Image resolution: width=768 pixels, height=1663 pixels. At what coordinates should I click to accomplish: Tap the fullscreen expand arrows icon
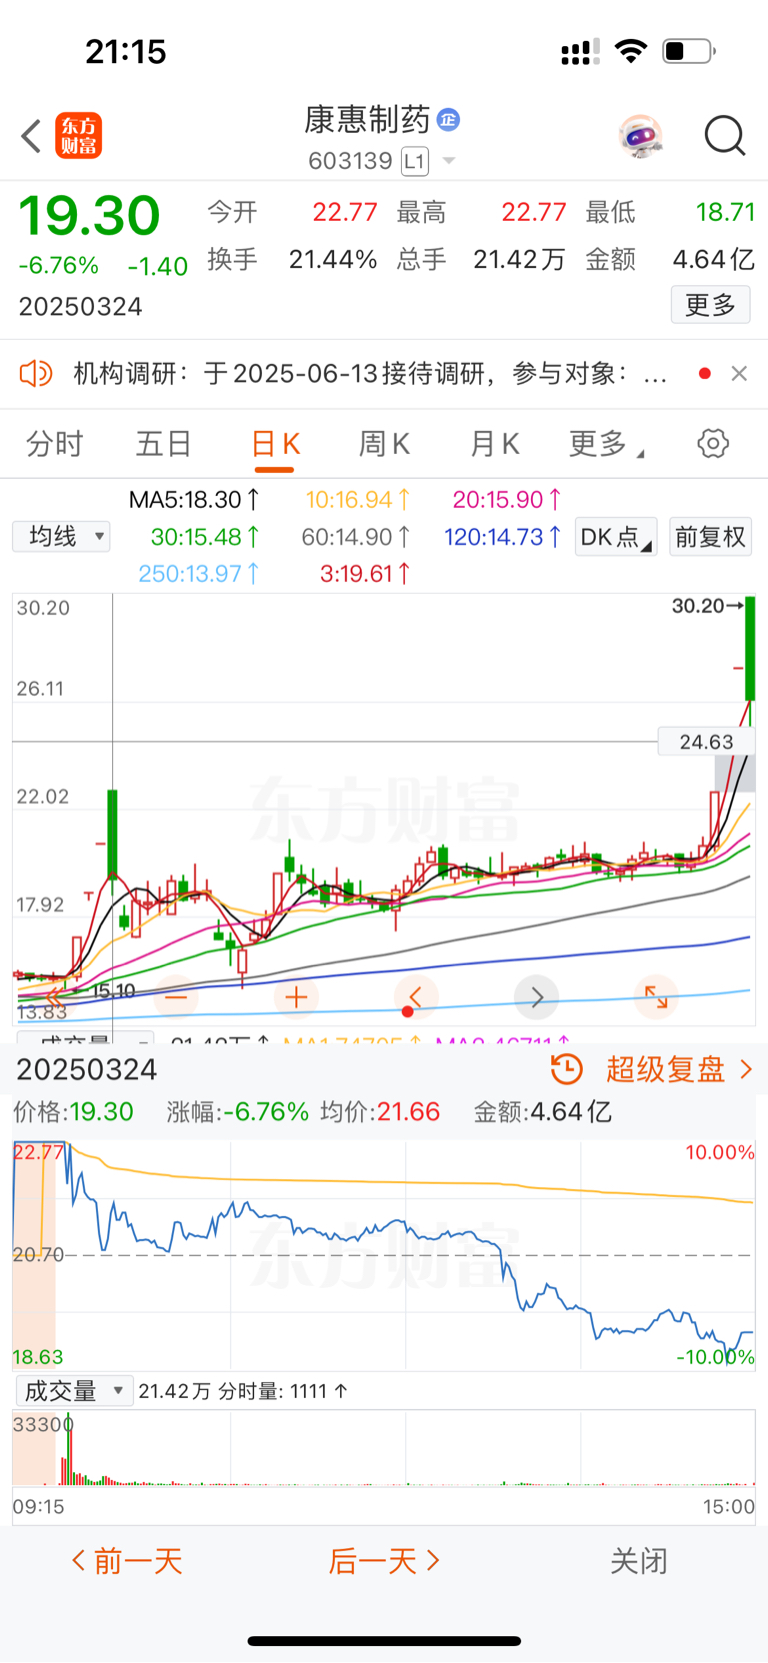(x=656, y=997)
